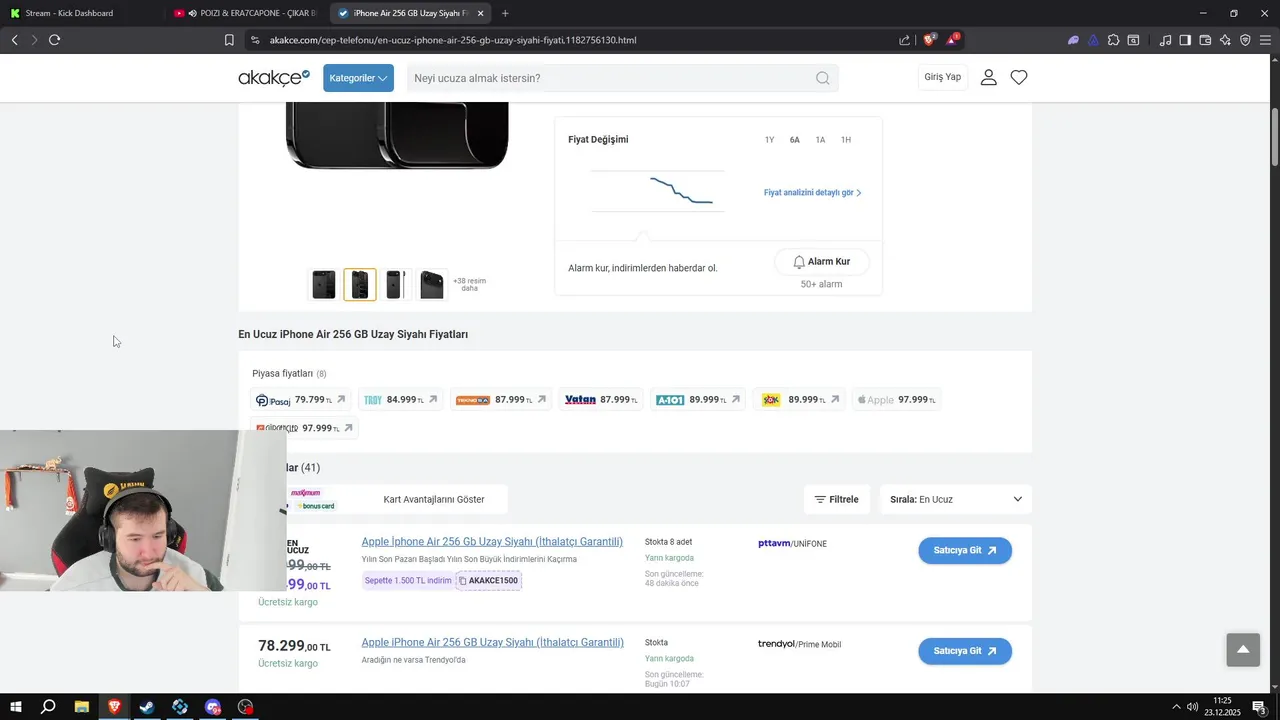Open File Explorer from taskbar

pyautogui.click(x=81, y=707)
